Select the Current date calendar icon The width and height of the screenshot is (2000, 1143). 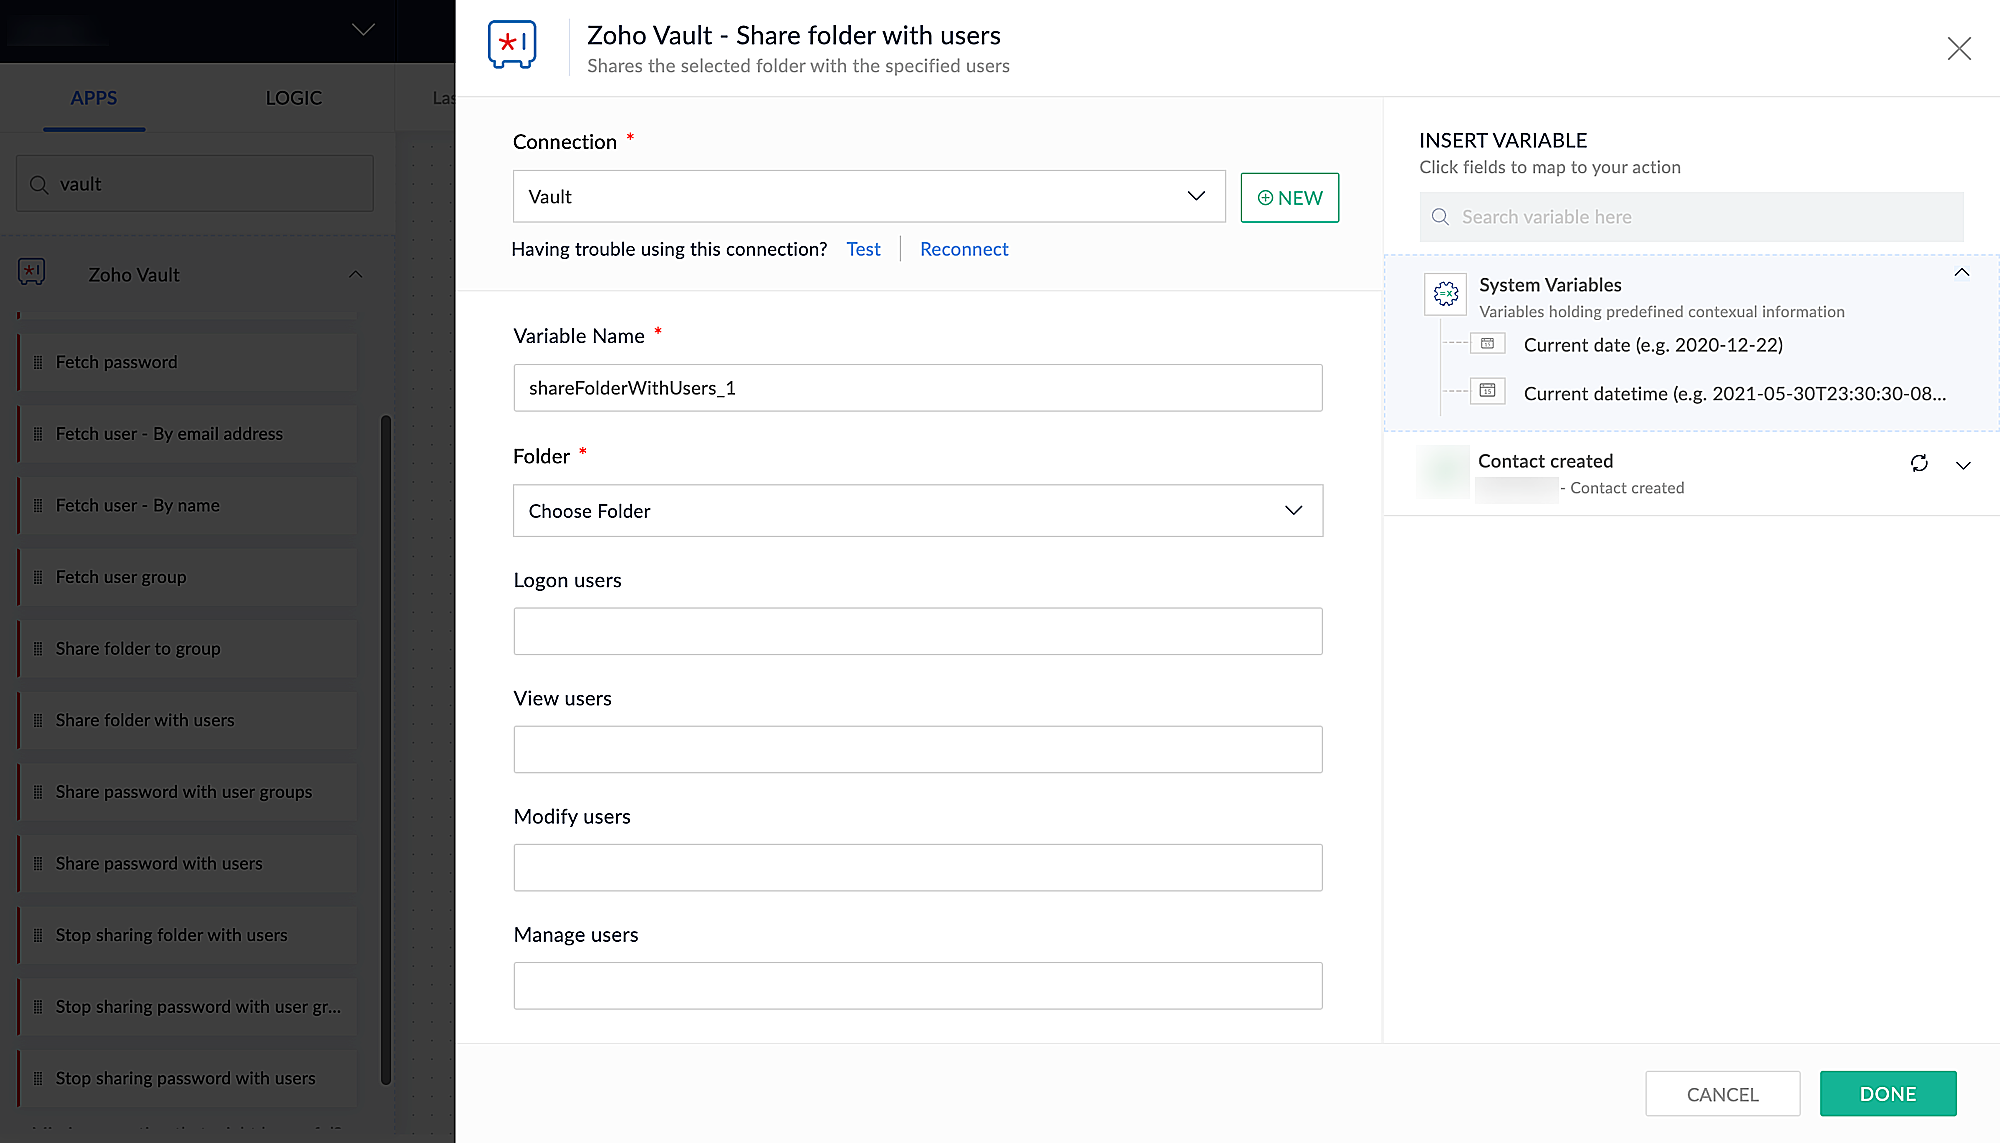[x=1487, y=344]
